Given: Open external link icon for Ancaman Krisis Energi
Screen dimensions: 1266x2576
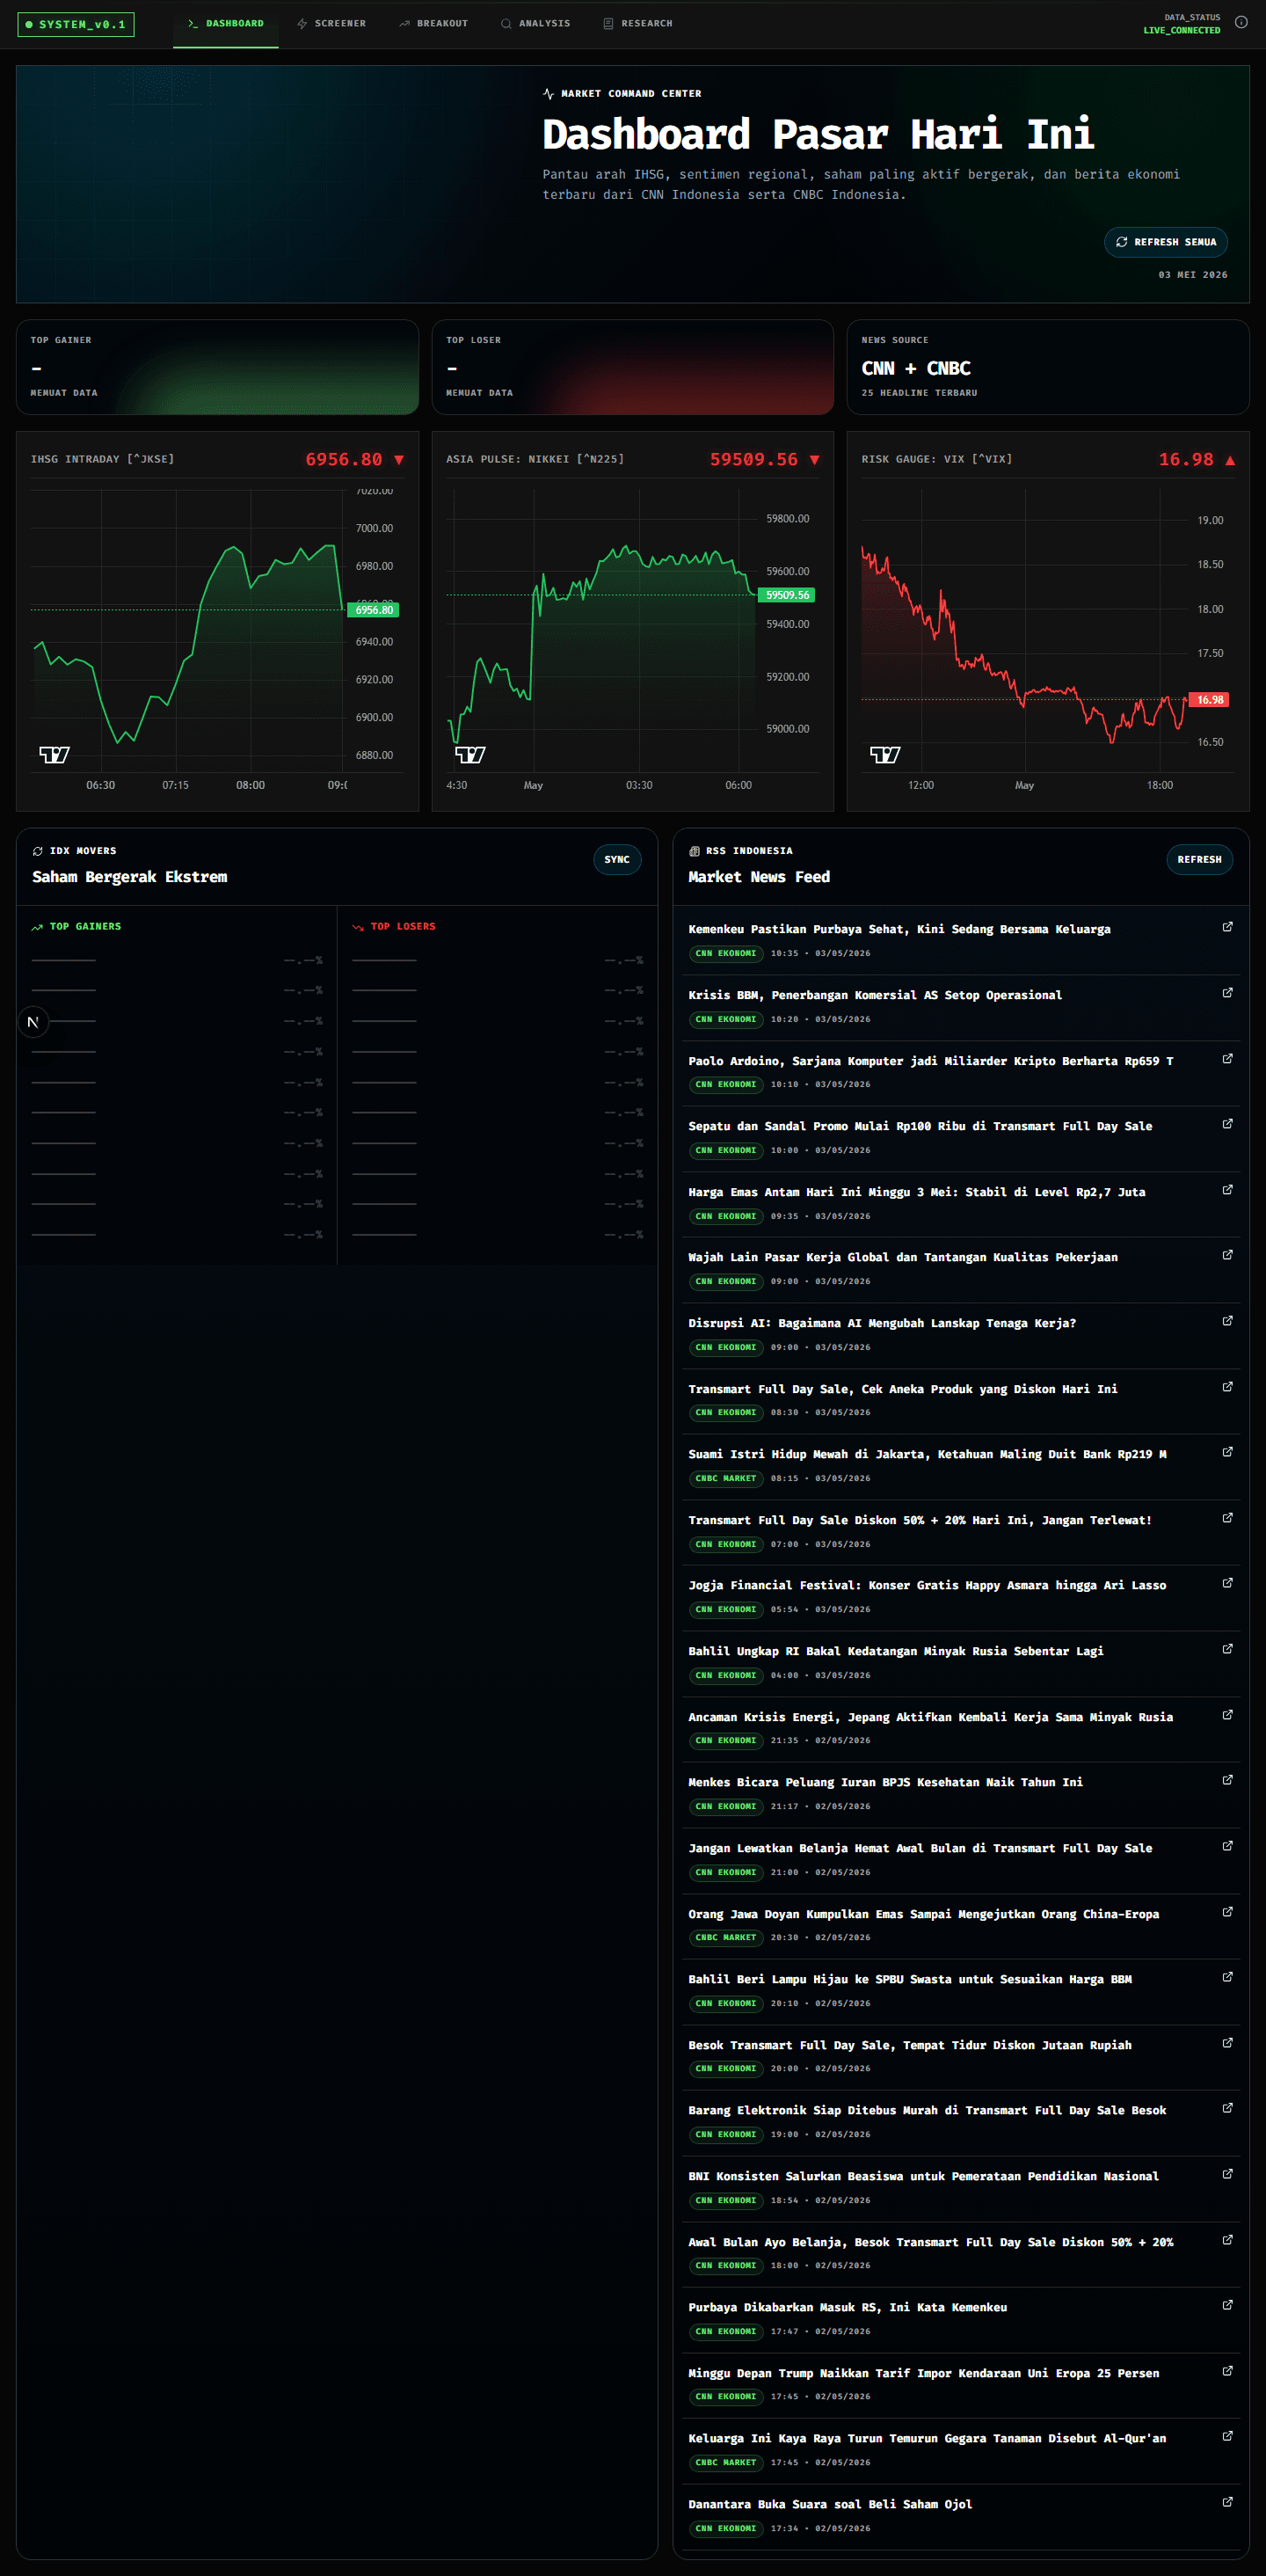Looking at the screenshot, I should tap(1227, 1715).
